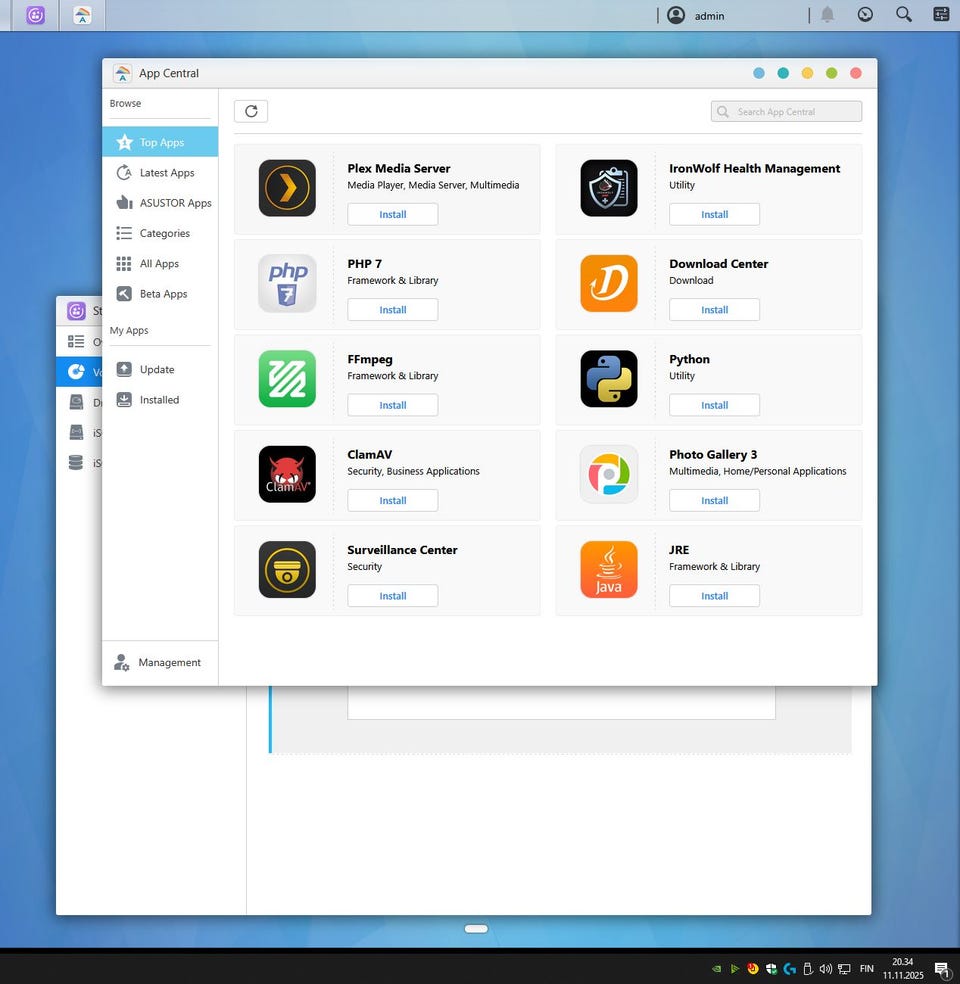Screen dimensions: 960x984
Task: Switch to App Central taskbar icon
Action: coord(82,15)
